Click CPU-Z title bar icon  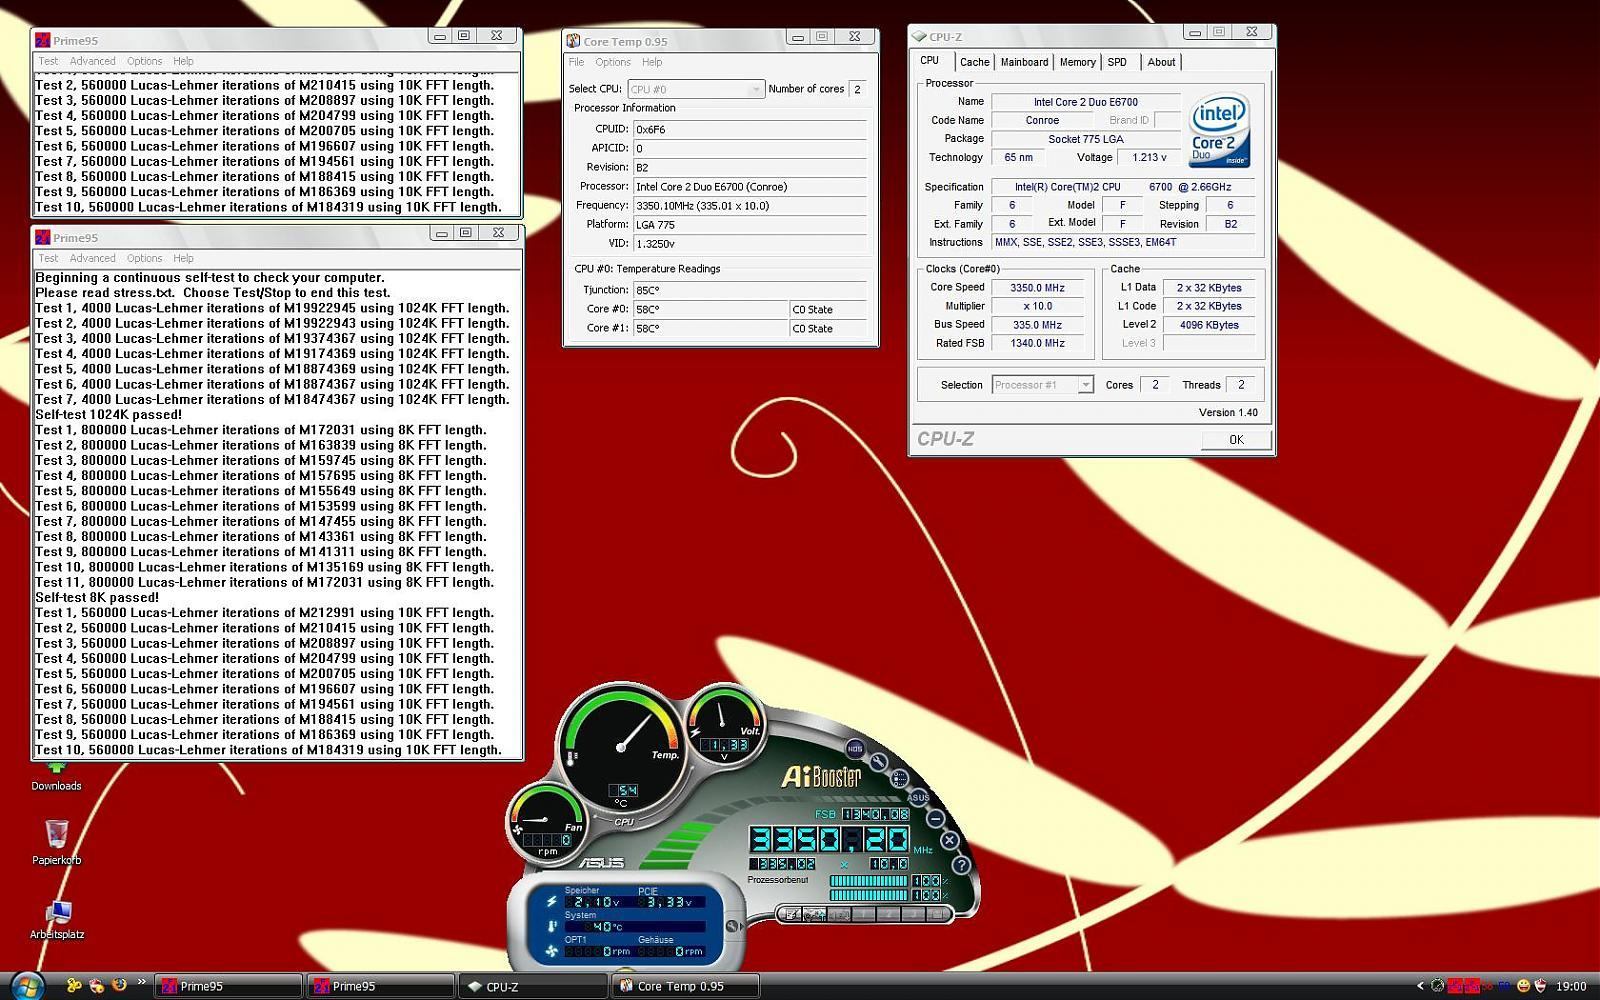pyautogui.click(x=919, y=37)
